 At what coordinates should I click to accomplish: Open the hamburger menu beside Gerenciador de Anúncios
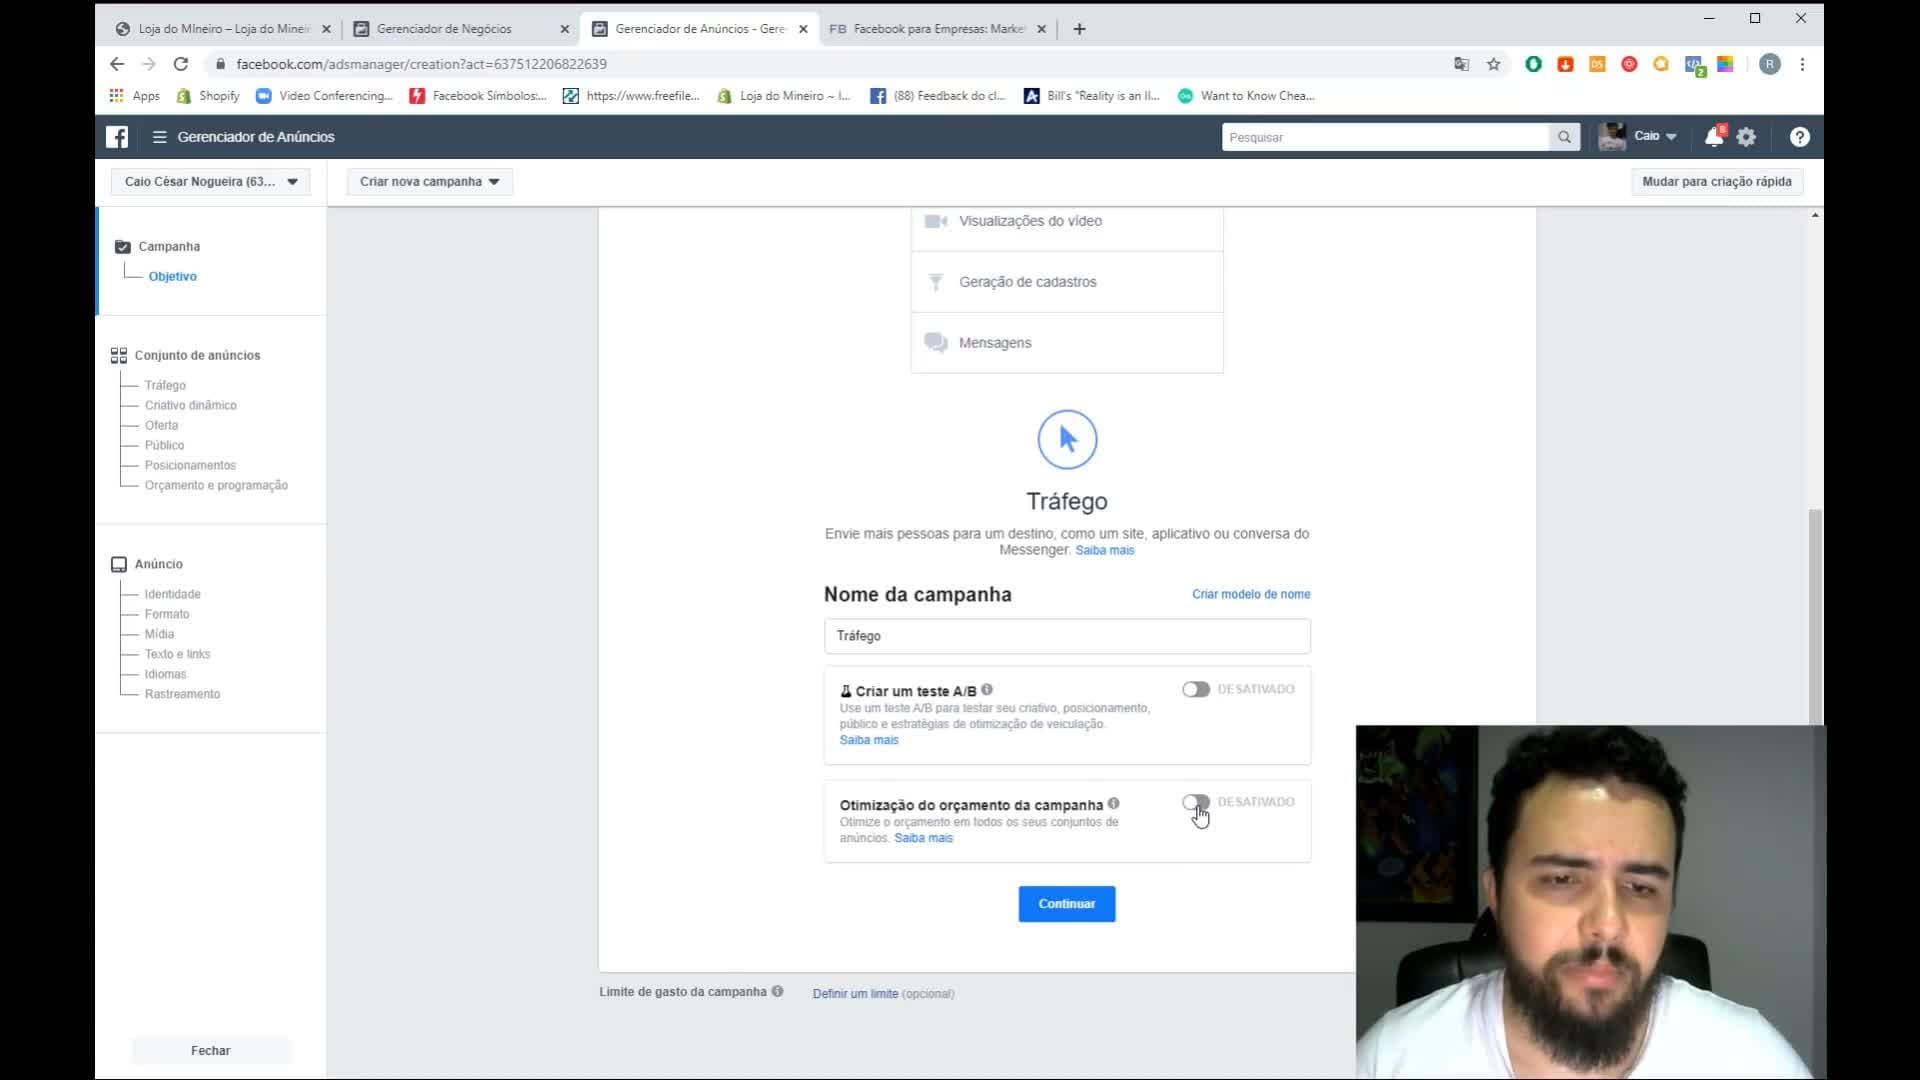[159, 137]
